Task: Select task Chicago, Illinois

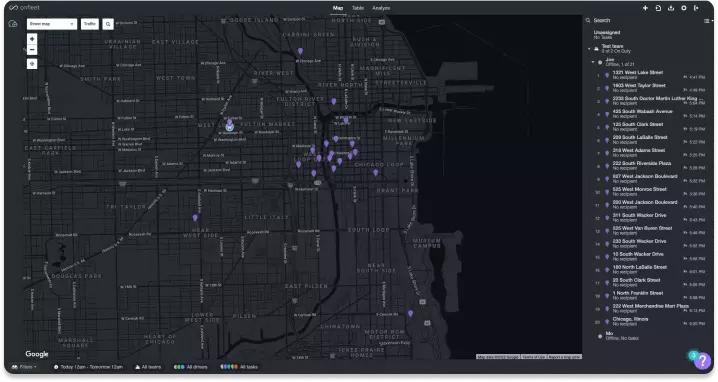Action: (x=650, y=321)
